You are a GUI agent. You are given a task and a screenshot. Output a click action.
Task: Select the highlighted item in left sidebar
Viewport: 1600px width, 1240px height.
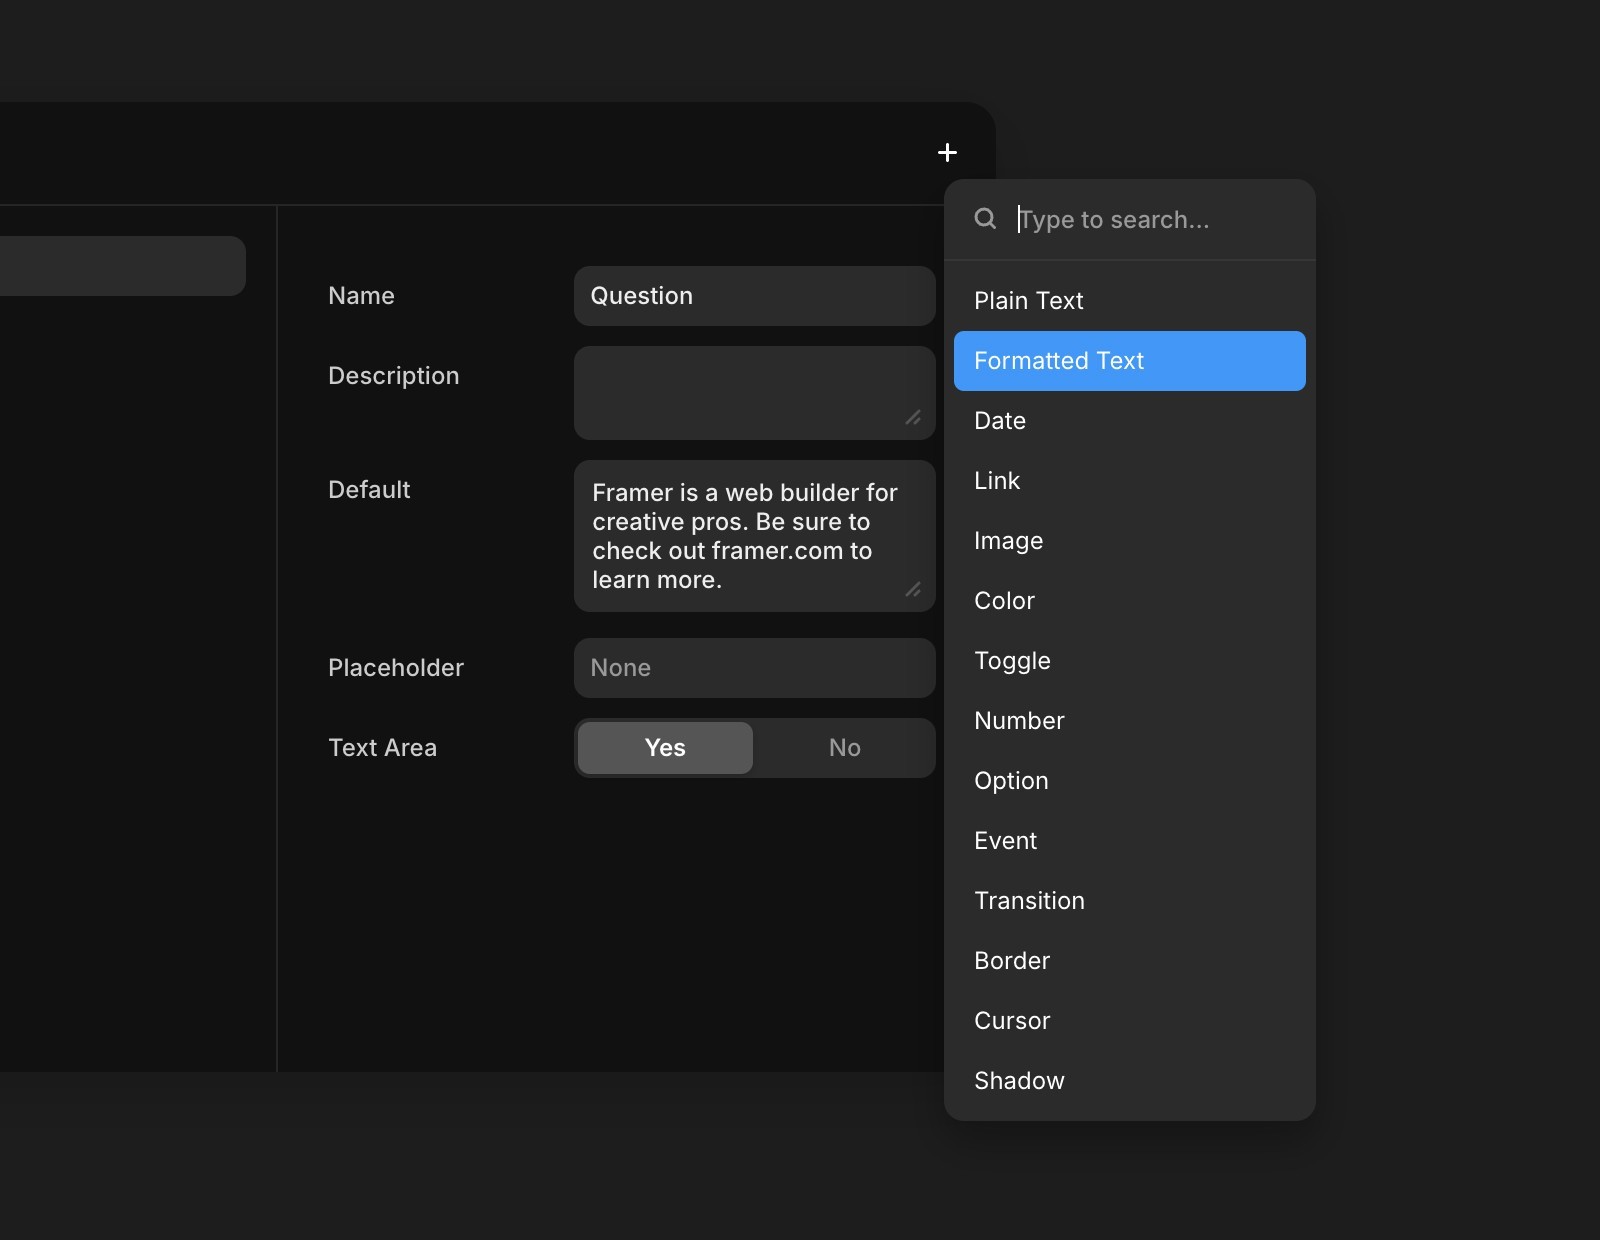pos(123,266)
